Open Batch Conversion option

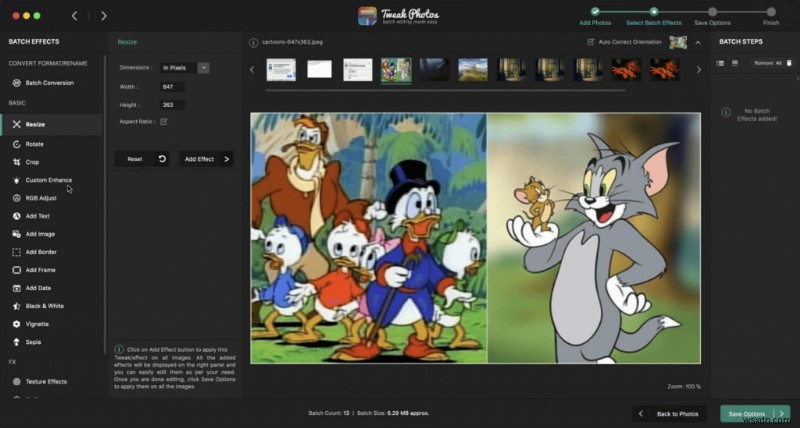[48, 83]
